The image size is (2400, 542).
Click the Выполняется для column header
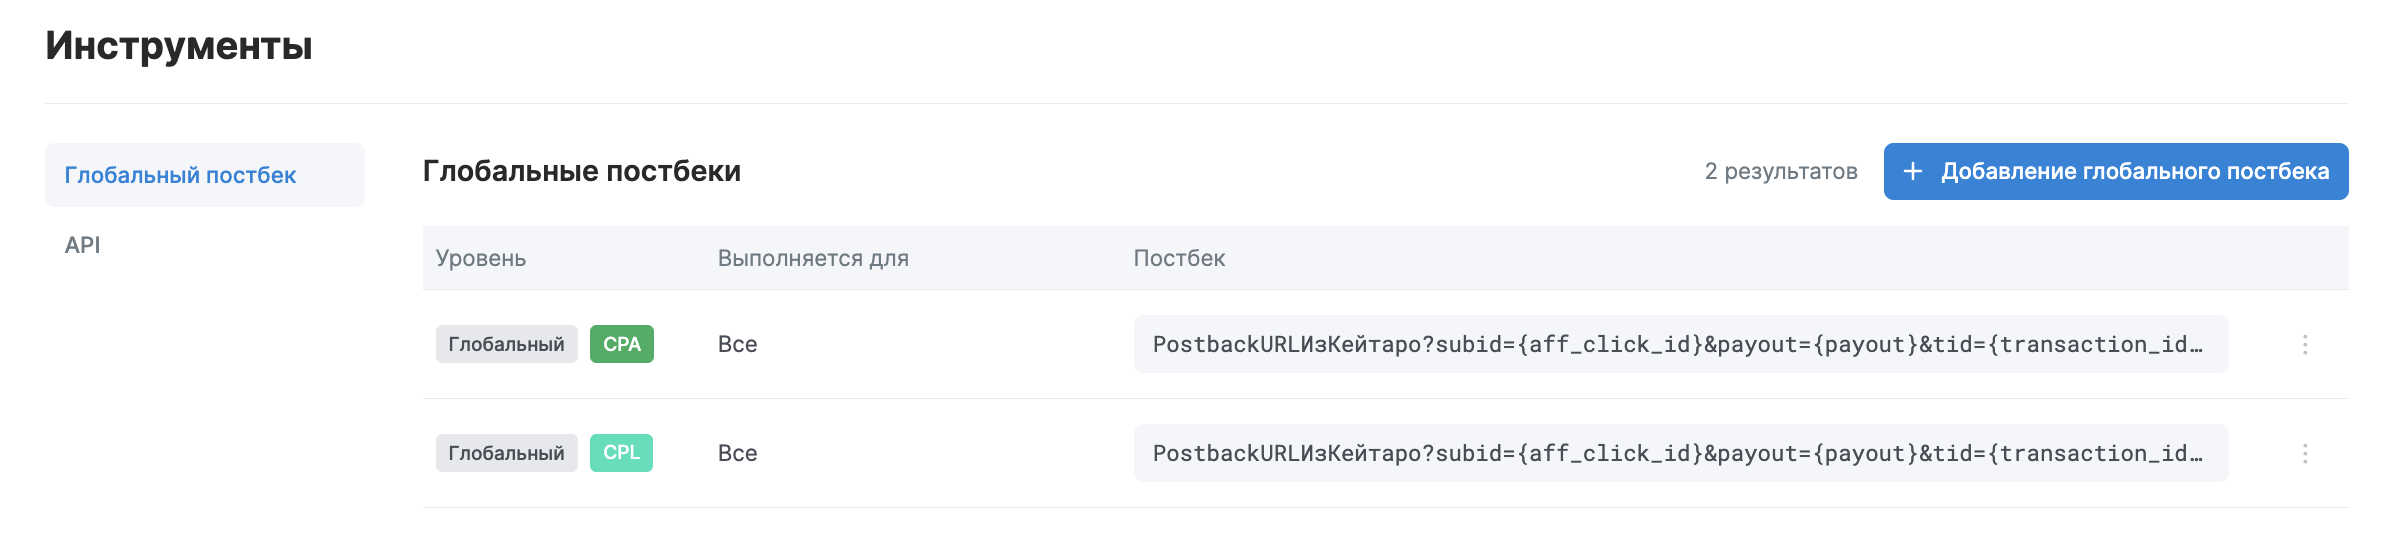click(x=813, y=259)
